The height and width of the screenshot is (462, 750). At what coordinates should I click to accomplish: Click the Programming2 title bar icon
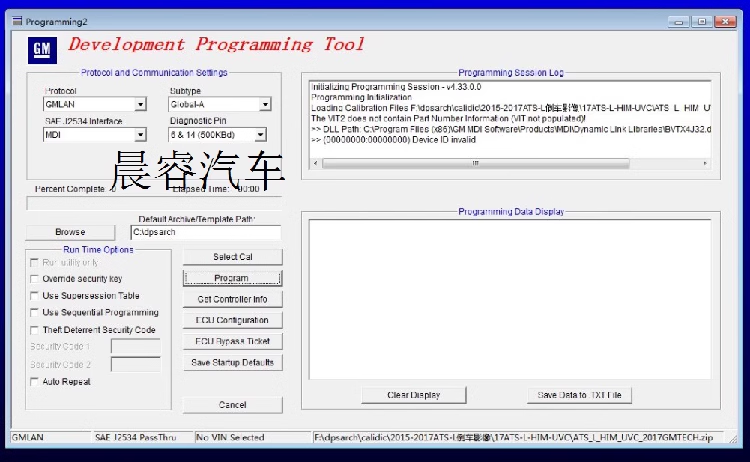[x=17, y=21]
